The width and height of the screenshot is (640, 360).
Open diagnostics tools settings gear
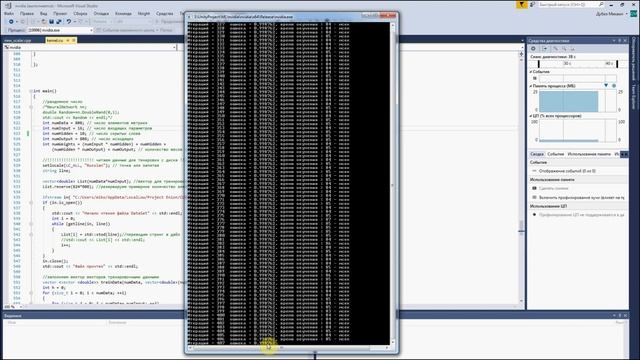click(x=533, y=49)
